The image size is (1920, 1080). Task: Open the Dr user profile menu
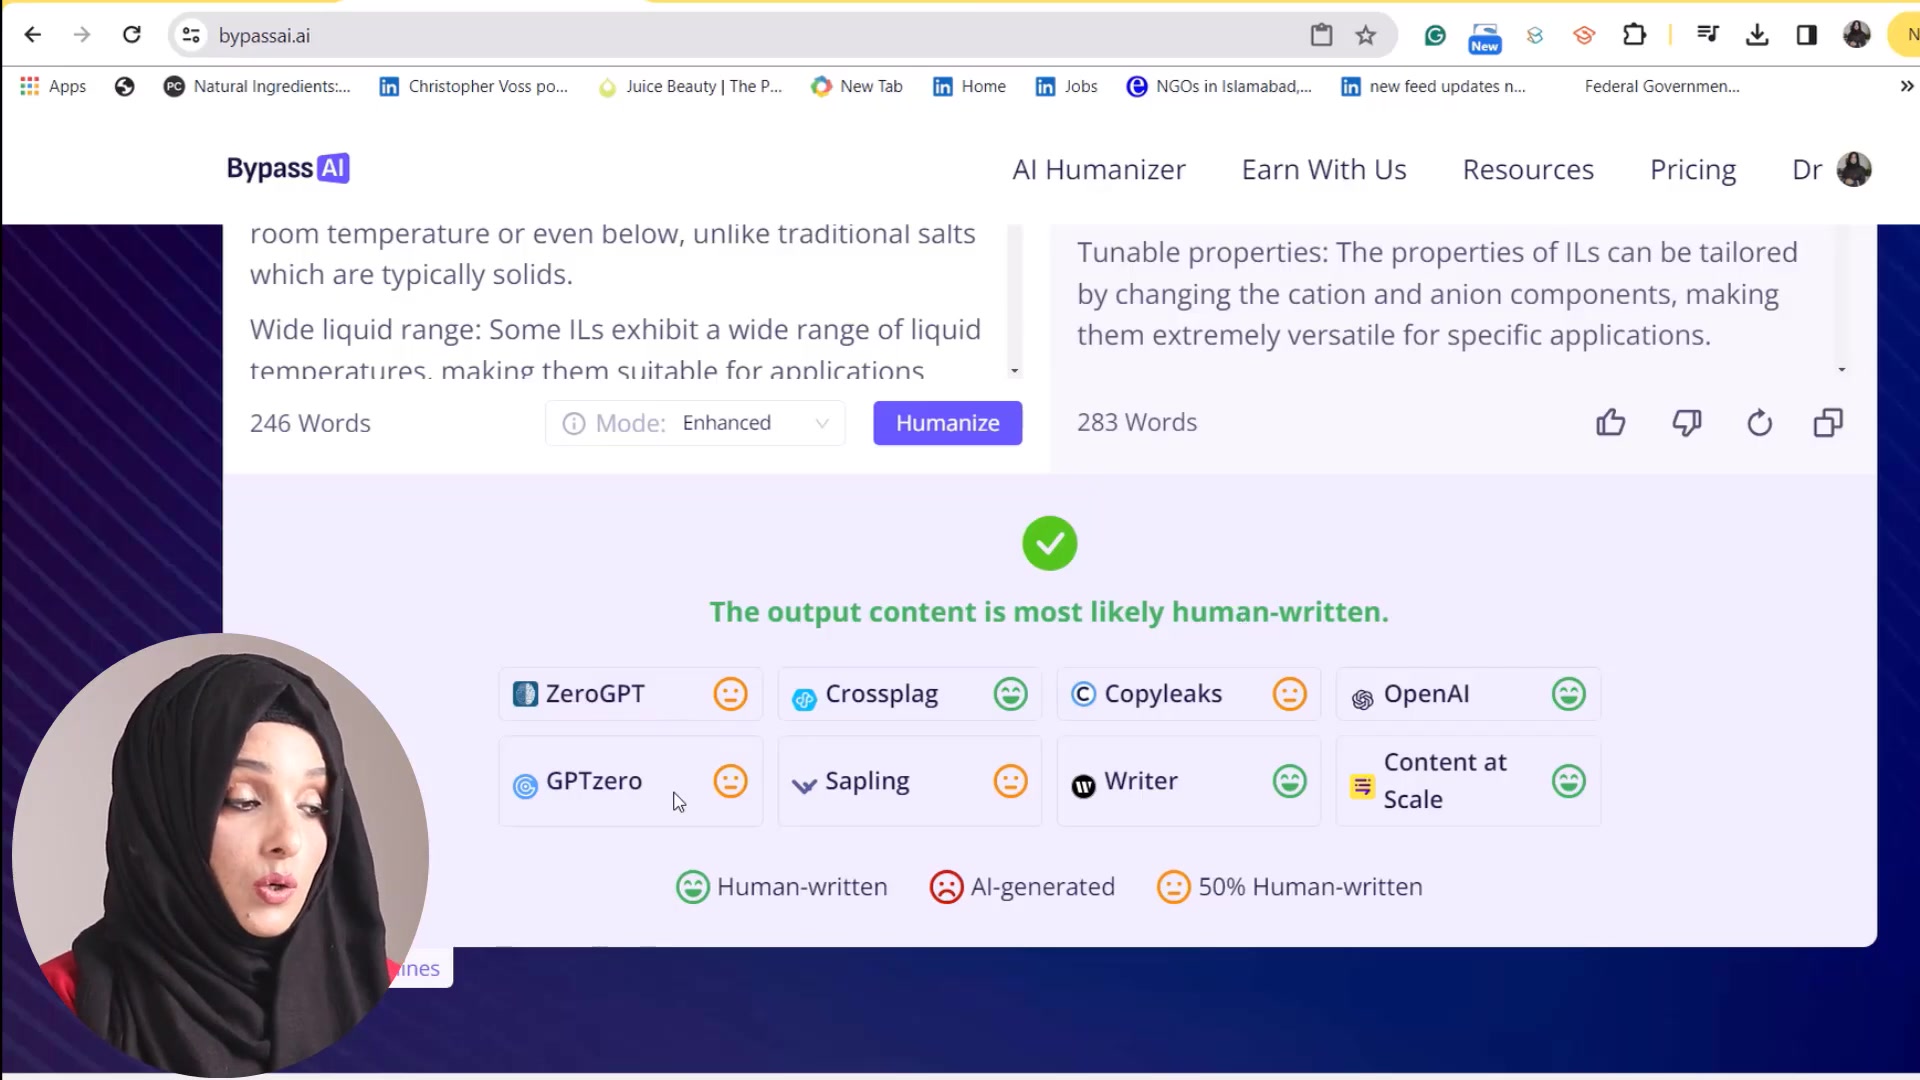coord(1831,169)
